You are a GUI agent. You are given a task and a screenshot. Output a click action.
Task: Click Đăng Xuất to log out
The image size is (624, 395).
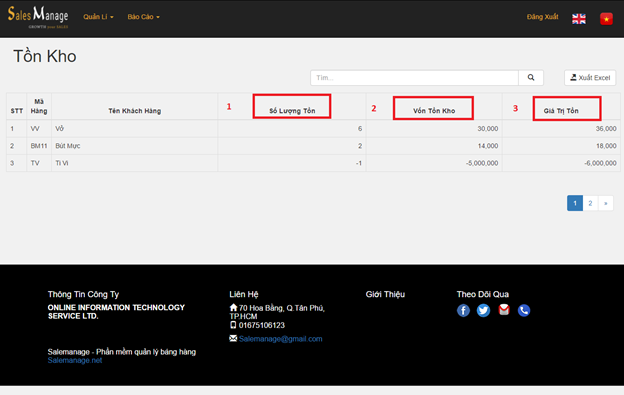[542, 17]
